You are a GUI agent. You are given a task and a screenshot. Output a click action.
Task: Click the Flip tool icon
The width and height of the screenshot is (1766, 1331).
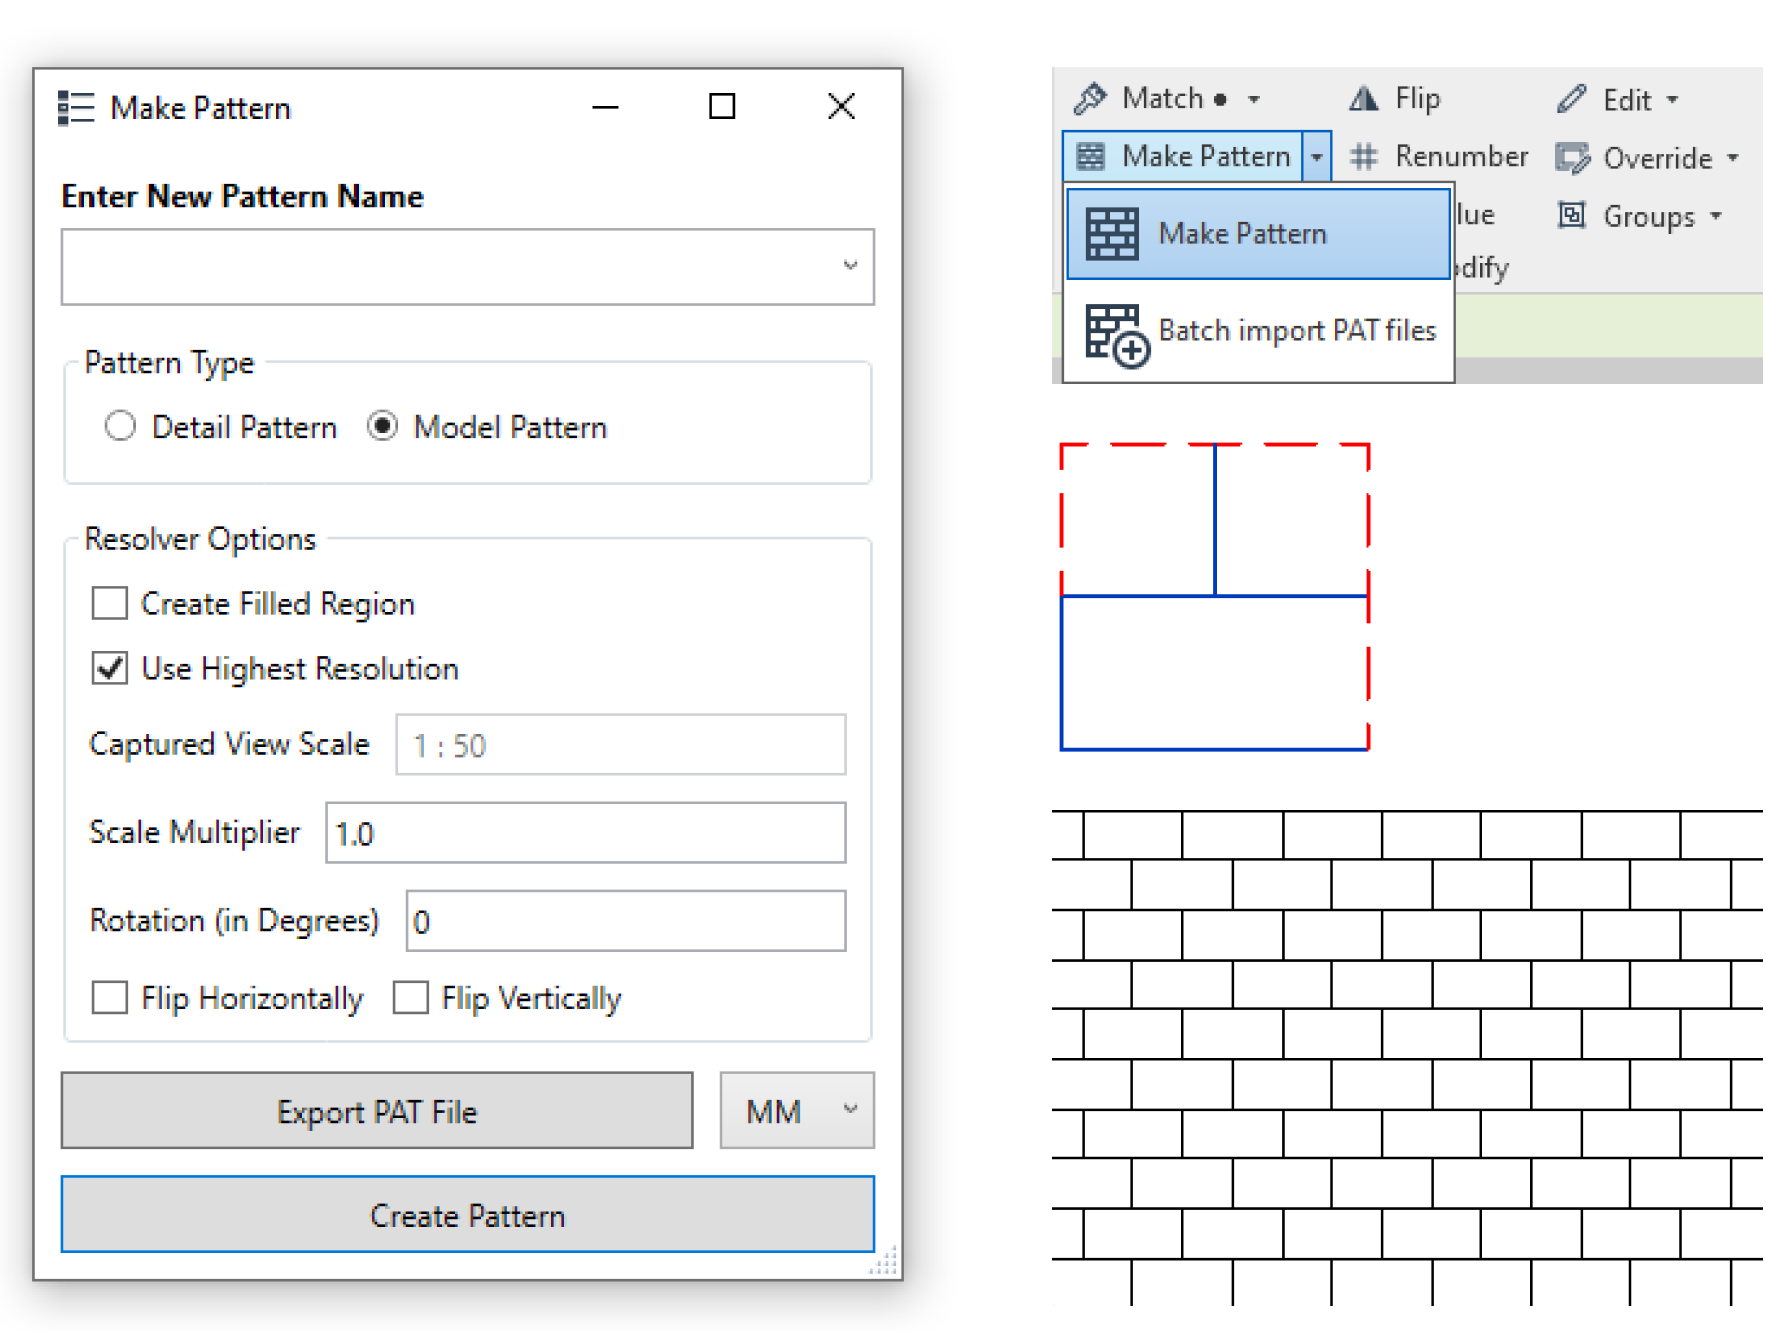(1363, 97)
